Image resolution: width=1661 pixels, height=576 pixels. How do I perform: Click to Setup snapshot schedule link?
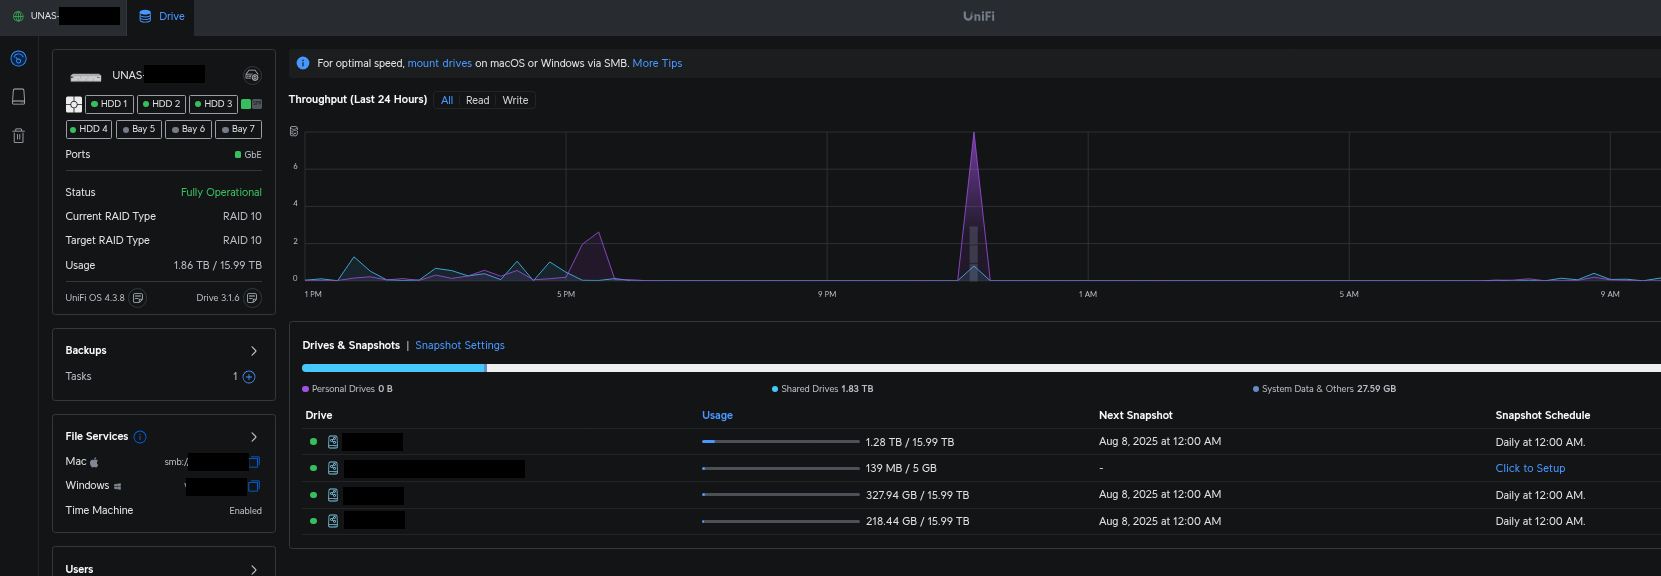1530,468
